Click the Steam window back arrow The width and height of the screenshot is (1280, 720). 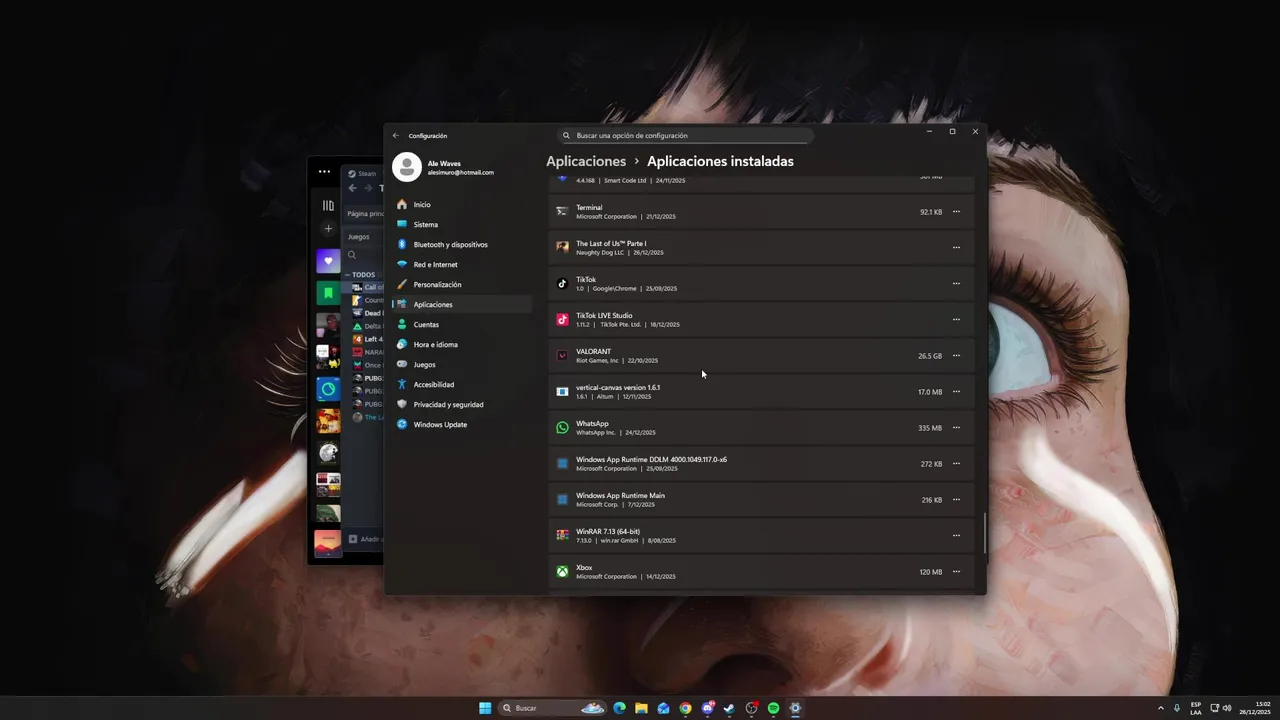pos(352,188)
